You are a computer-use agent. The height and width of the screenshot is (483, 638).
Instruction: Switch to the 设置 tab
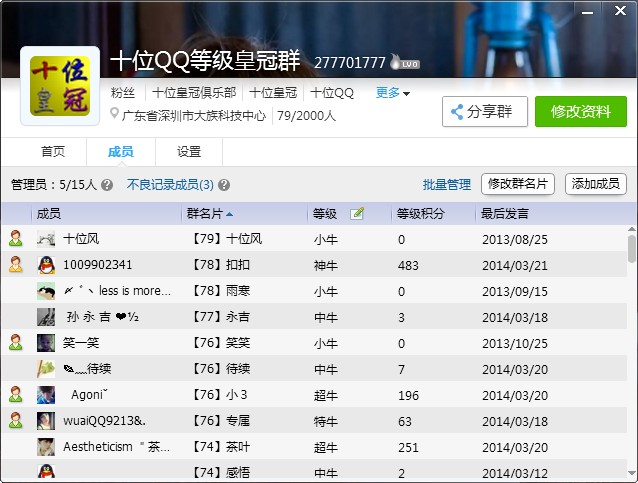tap(189, 152)
